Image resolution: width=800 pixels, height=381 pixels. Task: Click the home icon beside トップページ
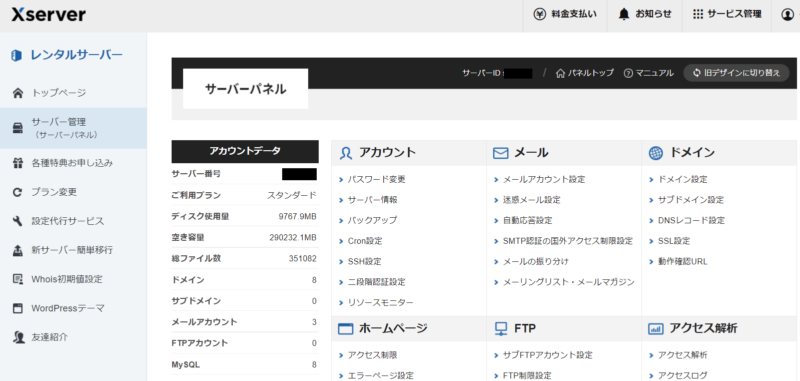click(x=18, y=93)
